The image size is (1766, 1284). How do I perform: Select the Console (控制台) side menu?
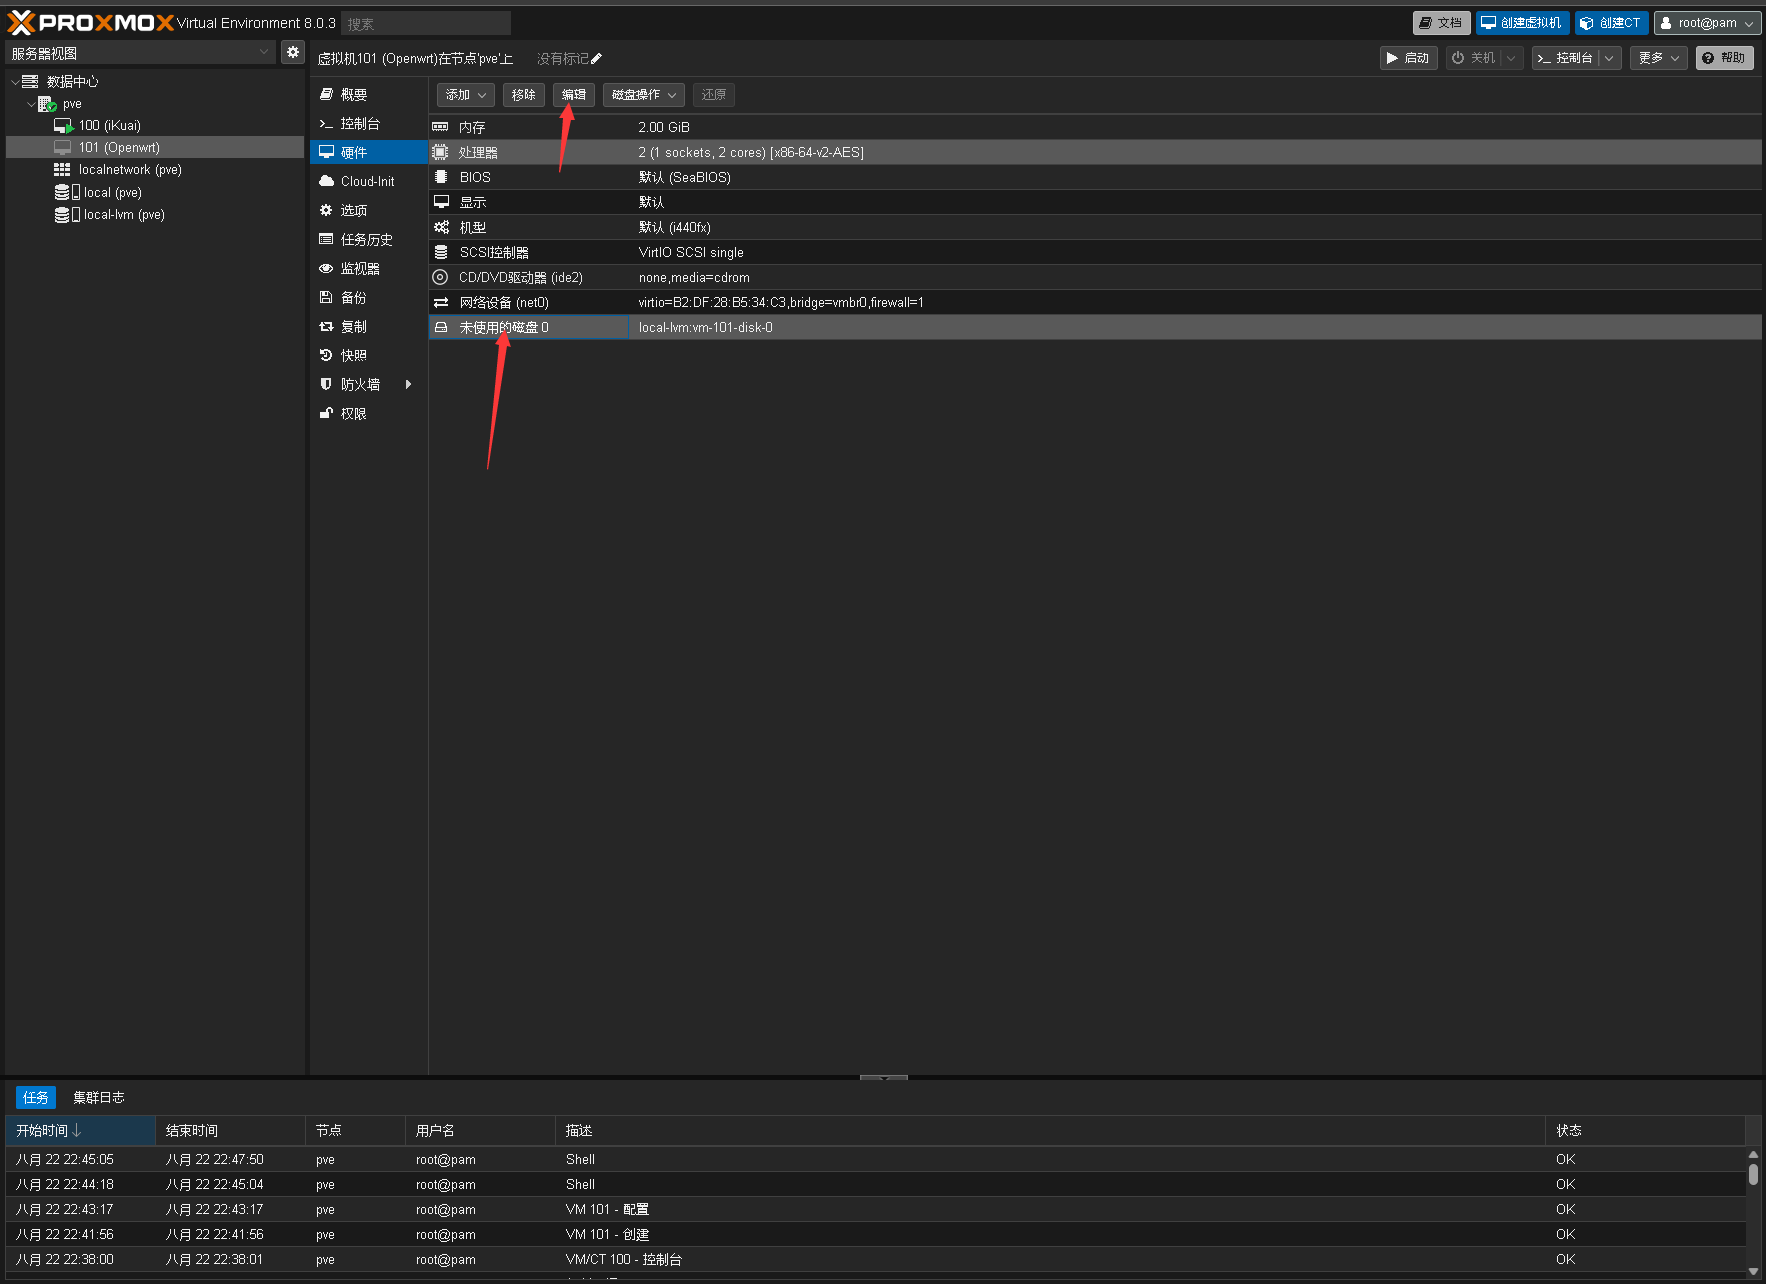pos(359,123)
